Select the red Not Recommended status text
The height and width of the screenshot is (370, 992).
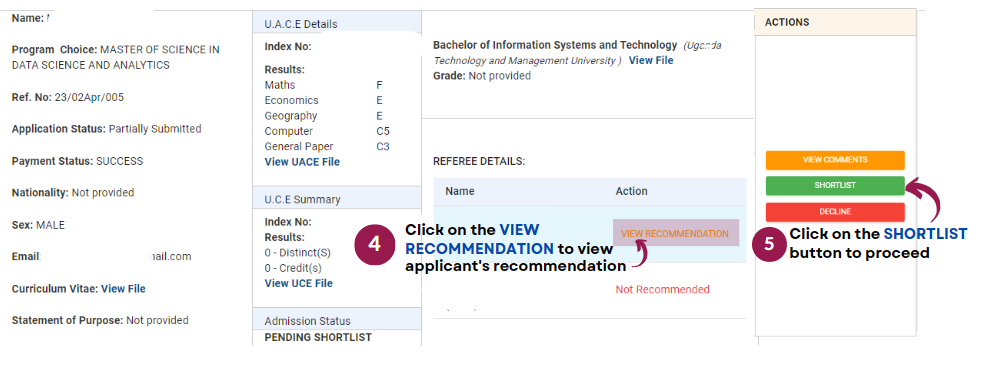coord(662,290)
